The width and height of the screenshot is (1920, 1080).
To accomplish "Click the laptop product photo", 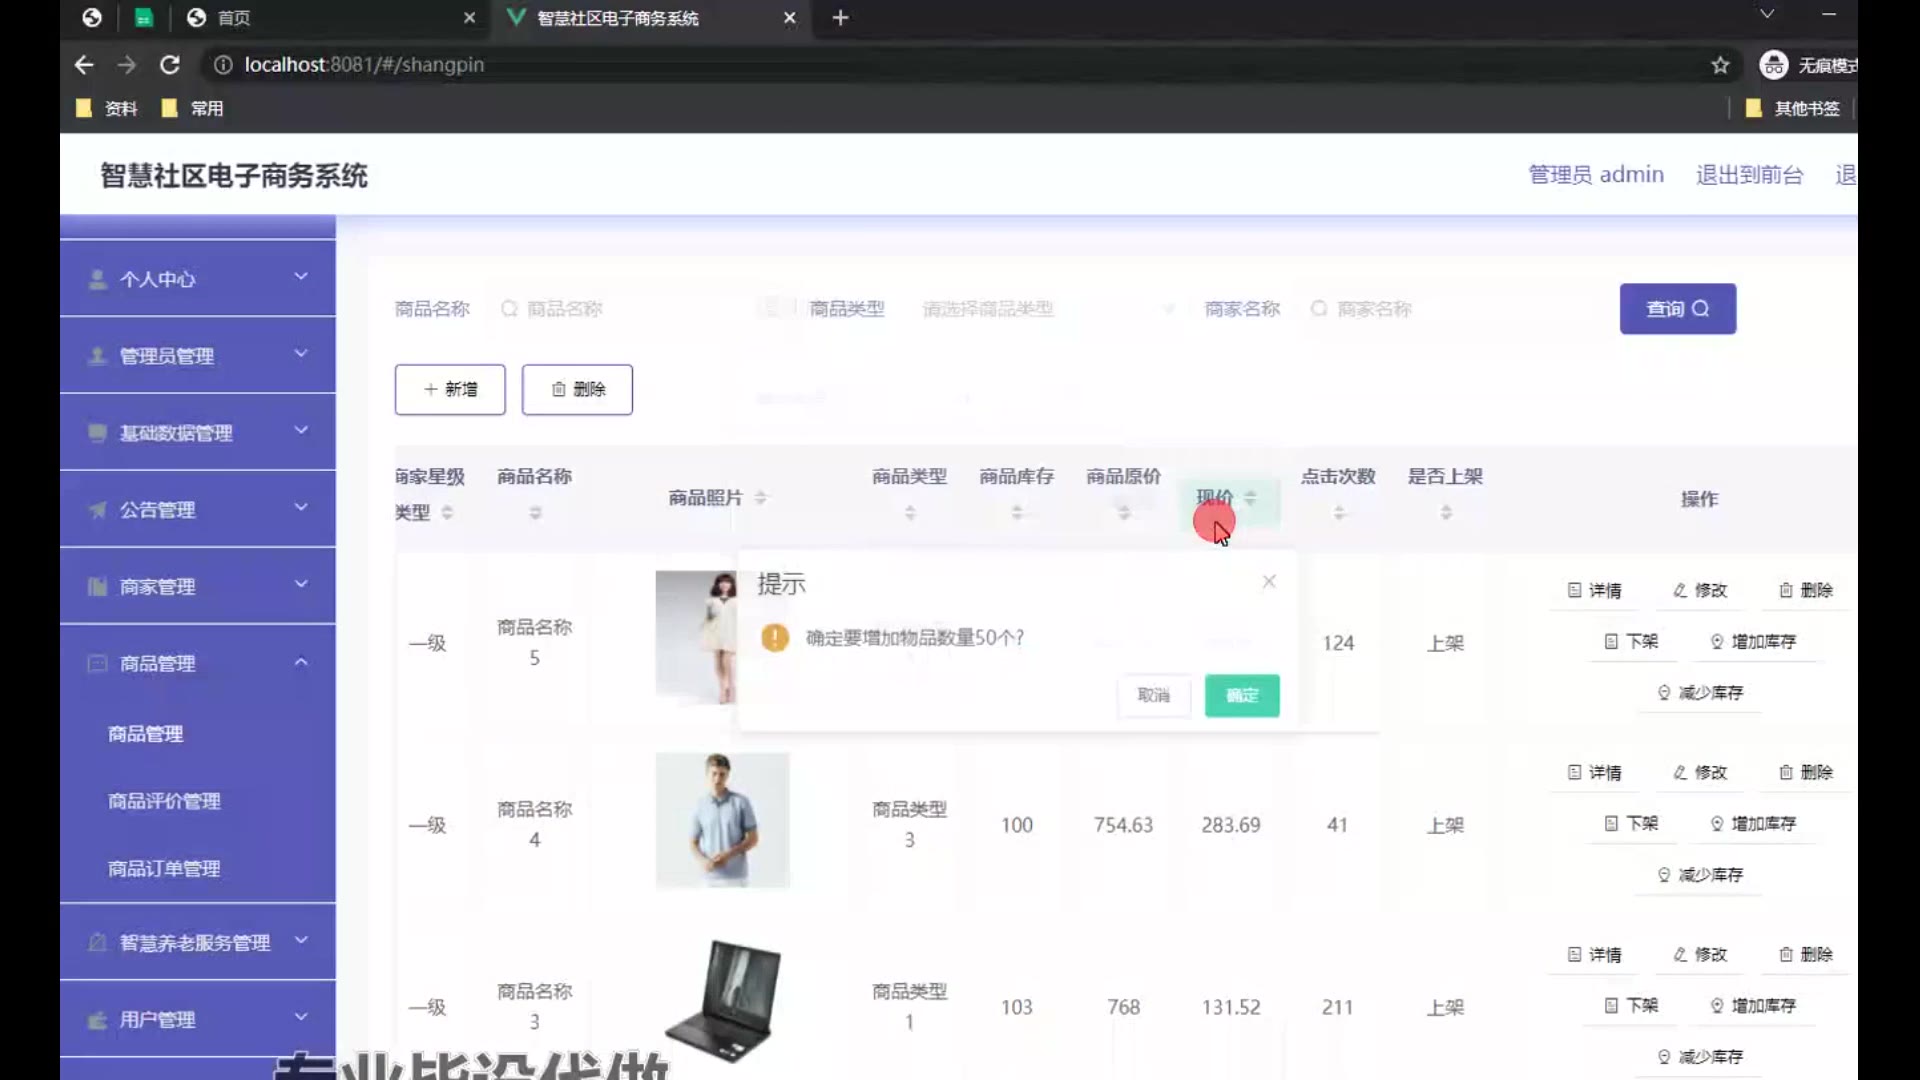I will coord(722,1000).
